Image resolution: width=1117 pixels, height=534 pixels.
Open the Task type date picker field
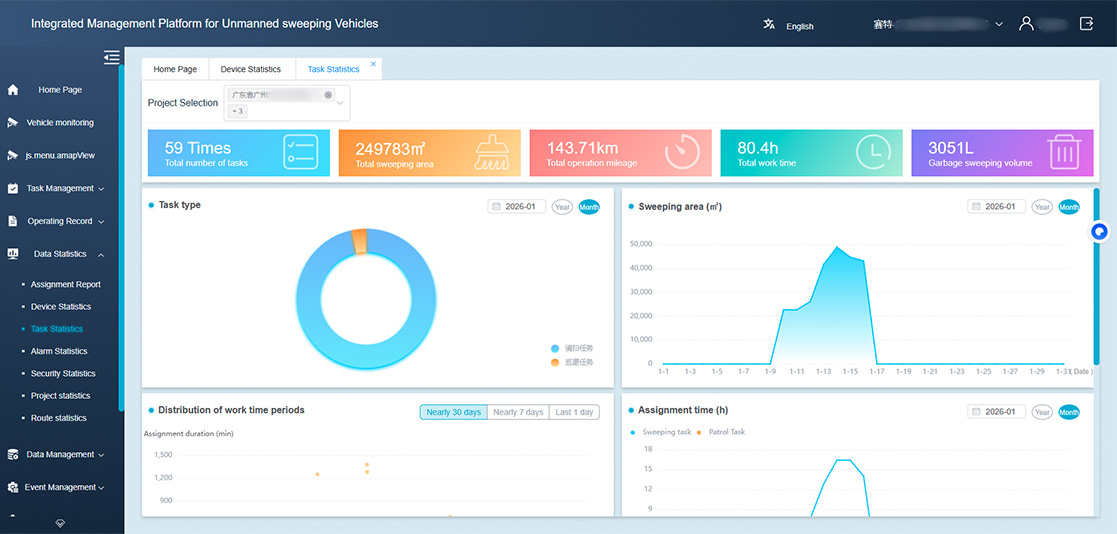[x=517, y=207]
